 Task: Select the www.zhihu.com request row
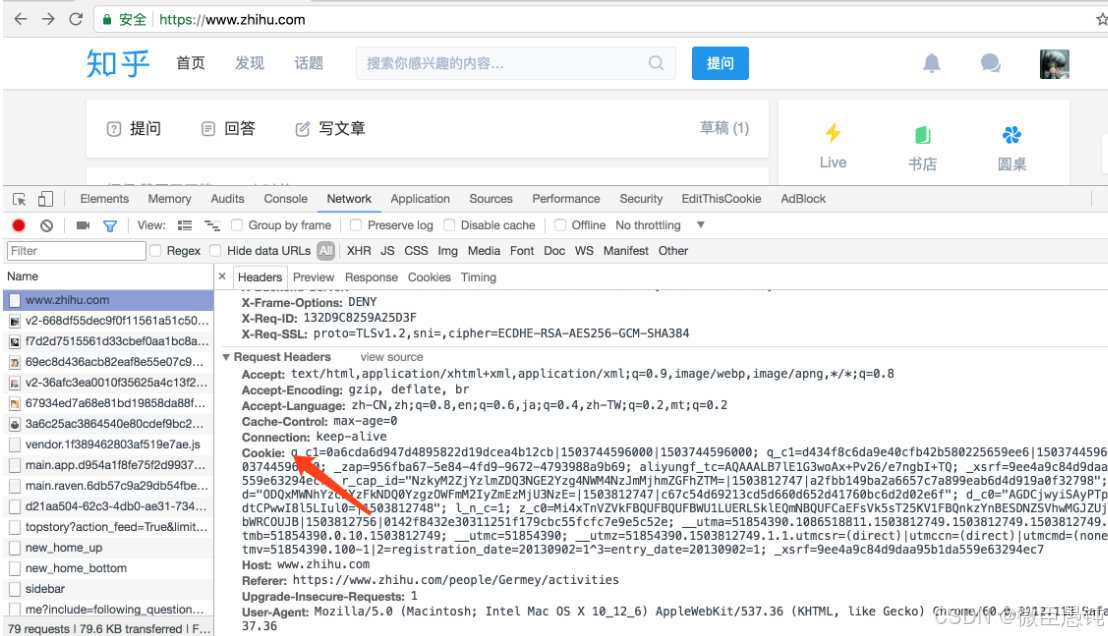coord(108,300)
